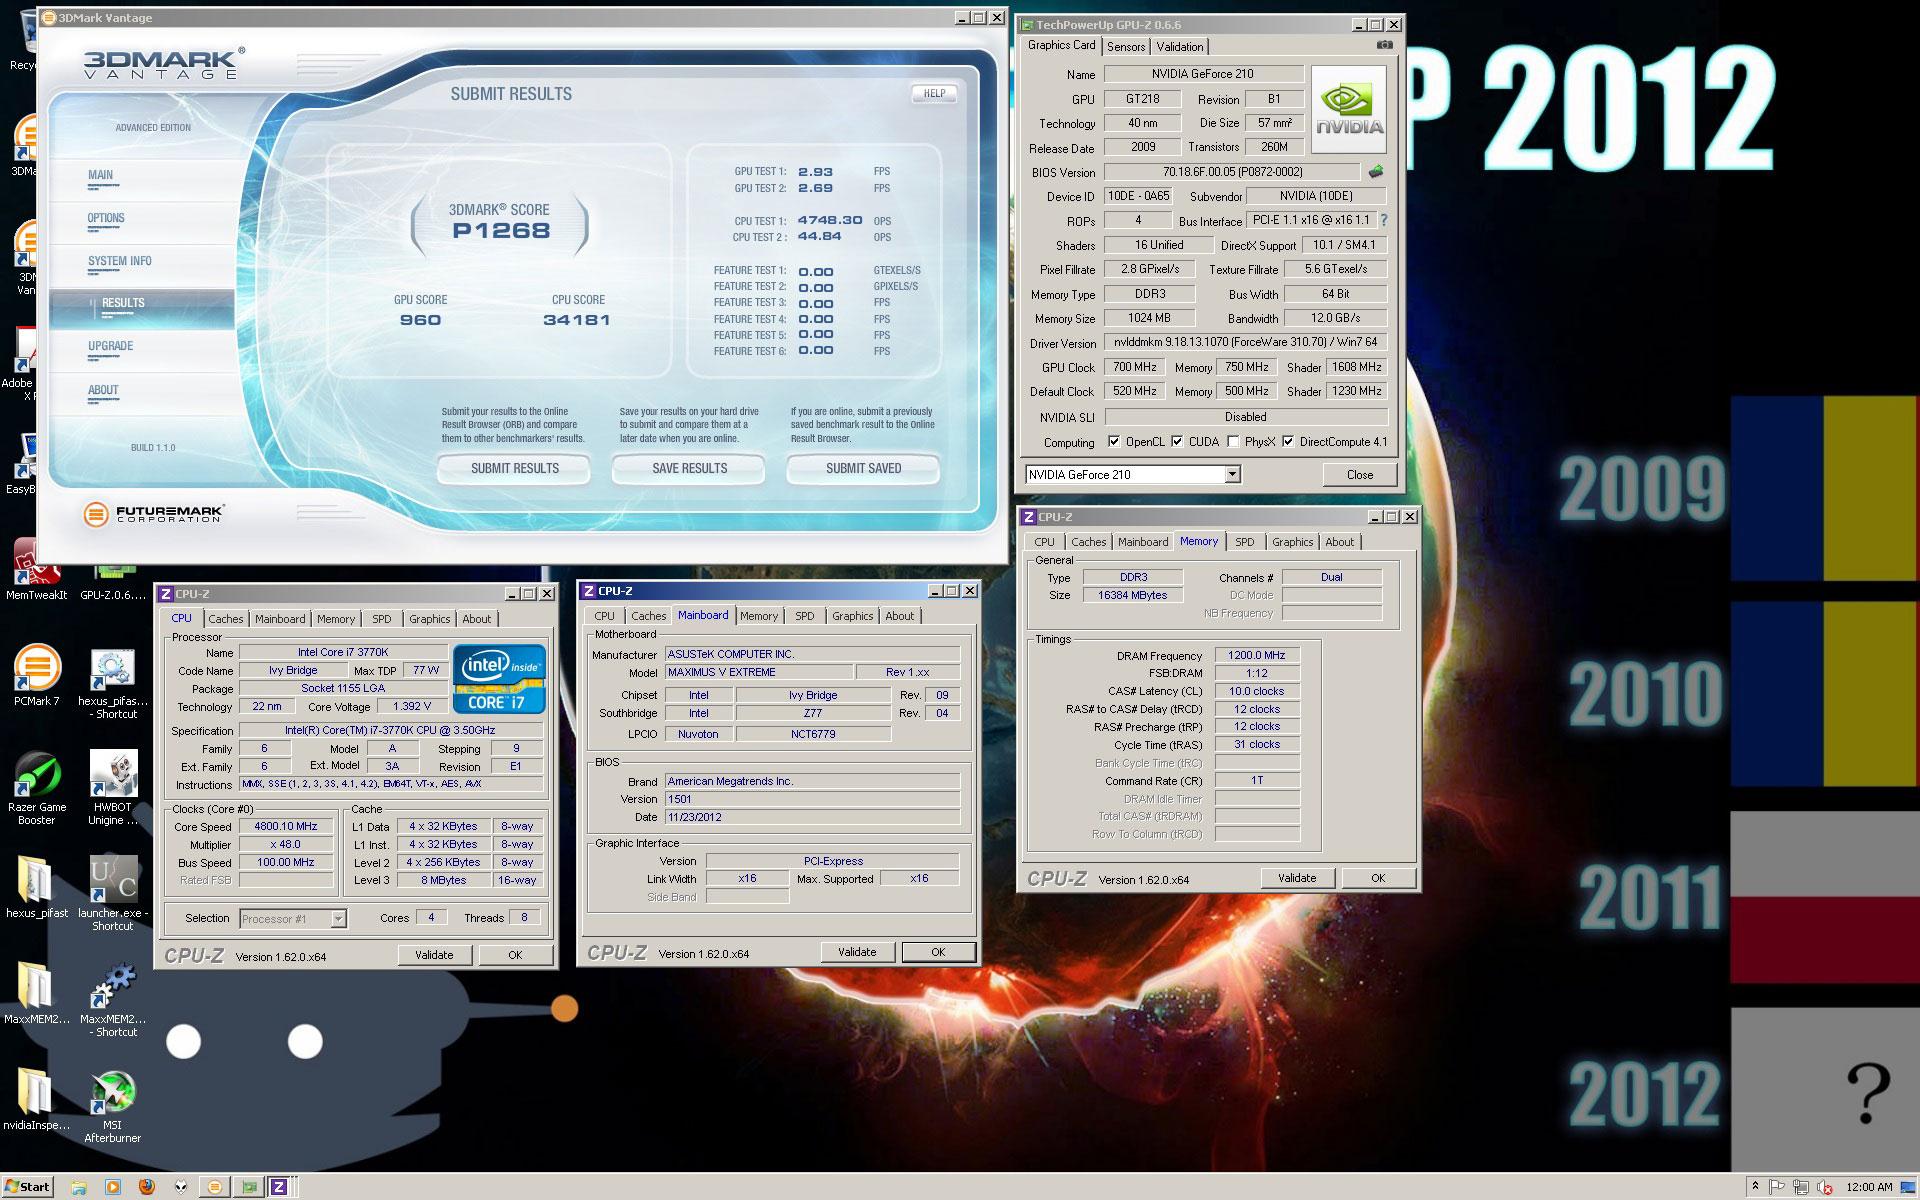Open About tab in CPU-Z Memory window
Viewport: 1920px width, 1200px height.
(1339, 542)
